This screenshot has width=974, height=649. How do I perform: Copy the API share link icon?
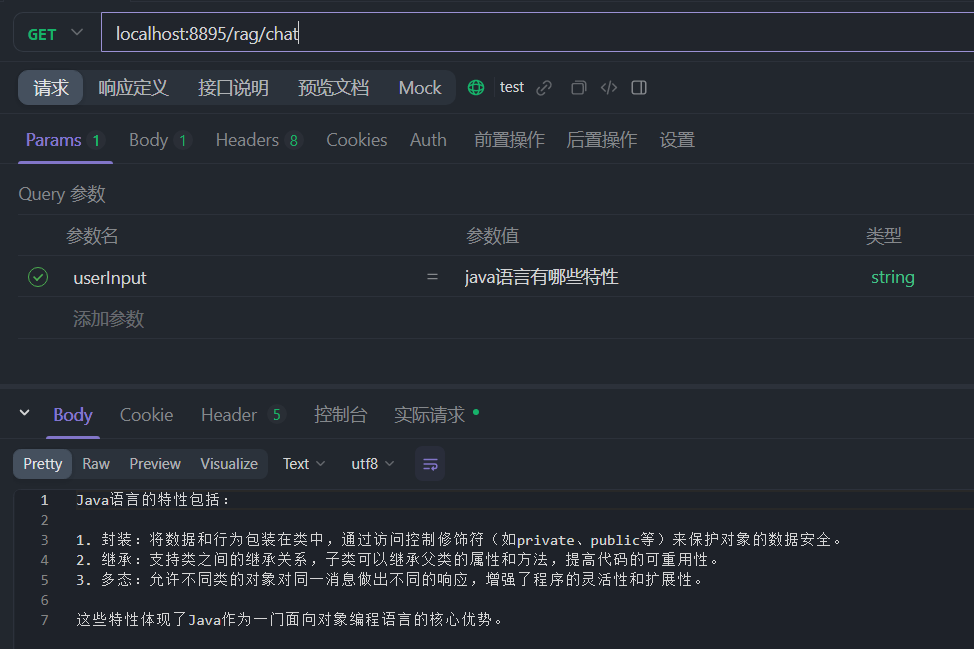pos(543,88)
